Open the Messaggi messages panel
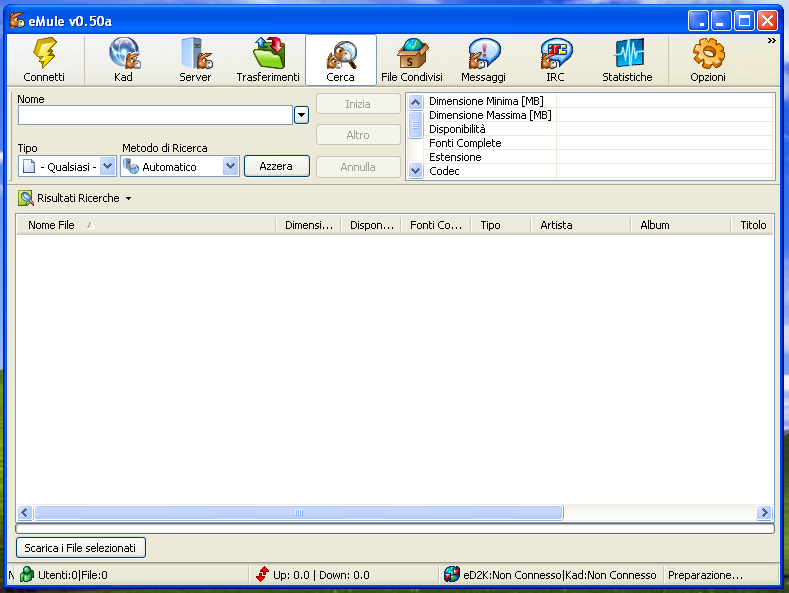This screenshot has height=593, width=789. tap(483, 55)
